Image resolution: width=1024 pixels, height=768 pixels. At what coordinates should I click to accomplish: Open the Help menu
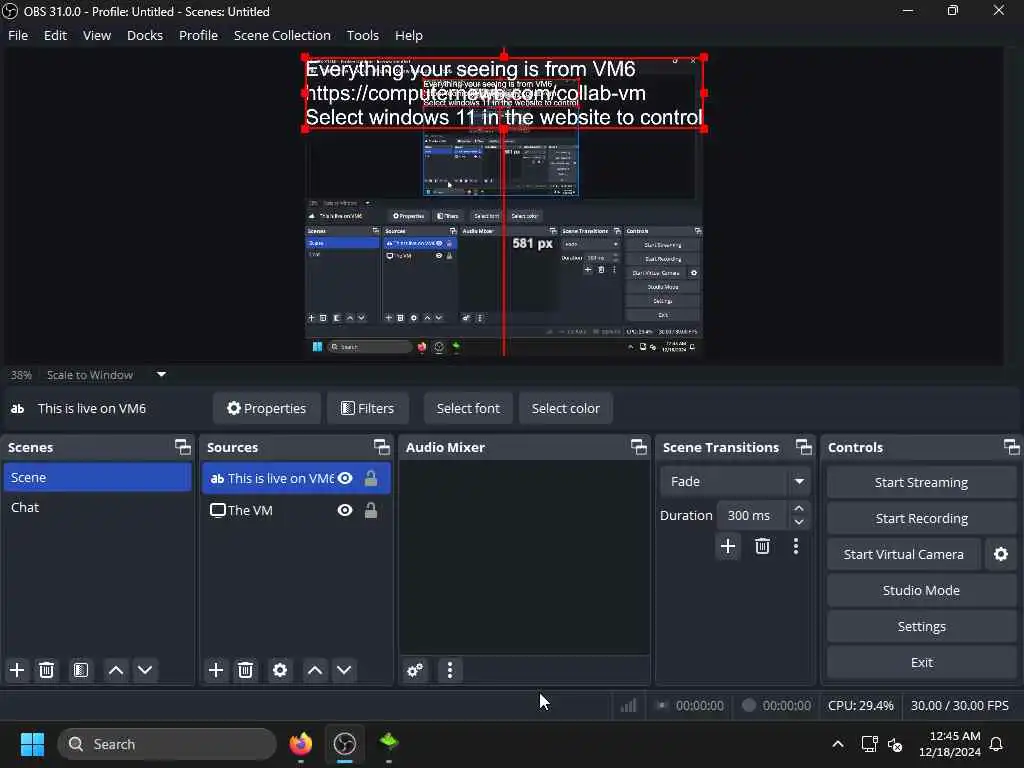409,35
